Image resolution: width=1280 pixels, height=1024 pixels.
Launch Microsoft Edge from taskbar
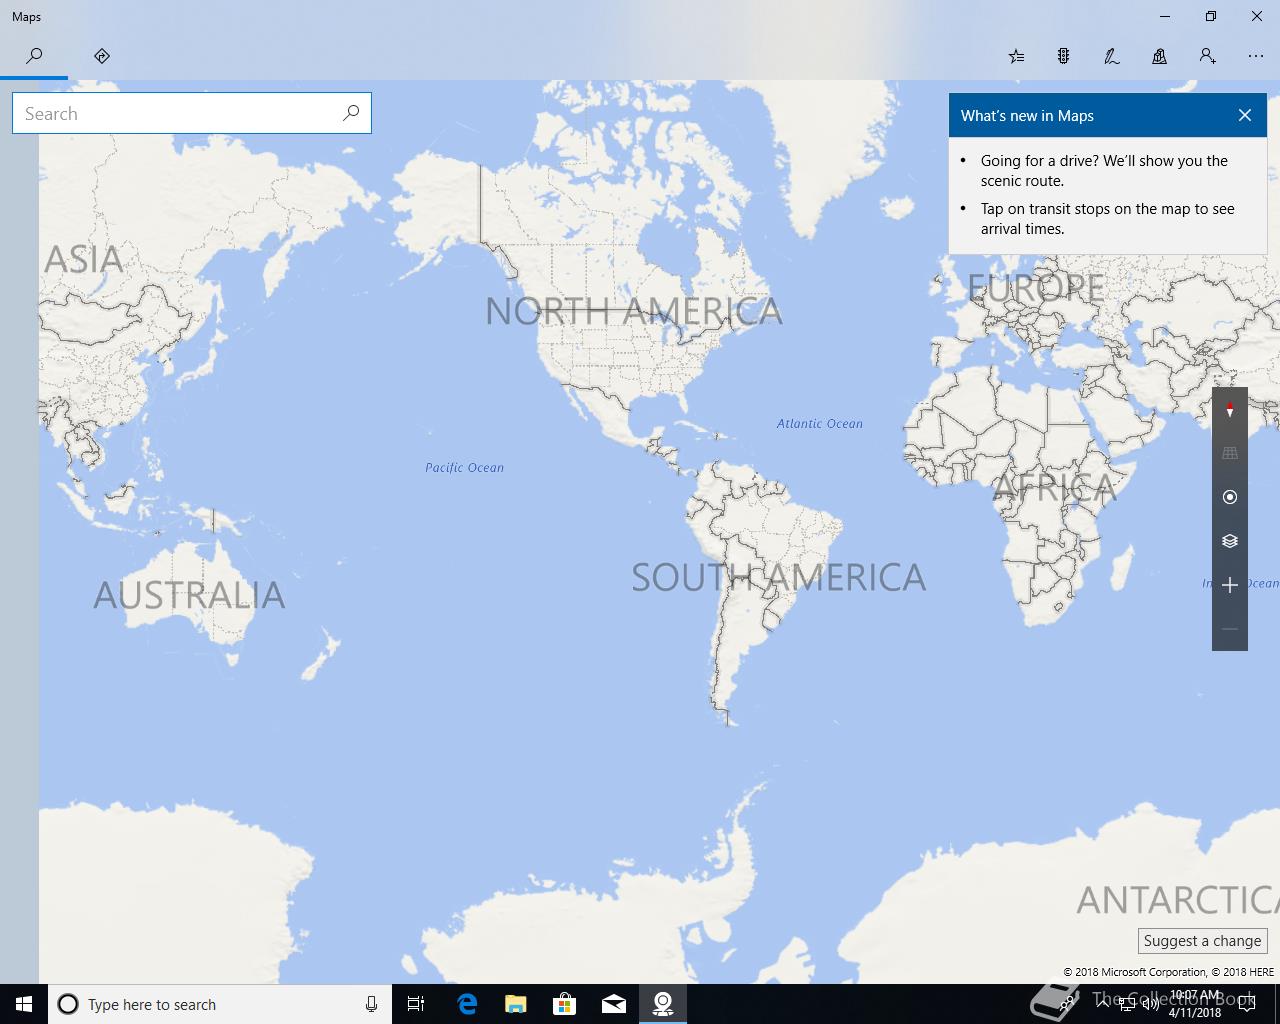point(467,1004)
